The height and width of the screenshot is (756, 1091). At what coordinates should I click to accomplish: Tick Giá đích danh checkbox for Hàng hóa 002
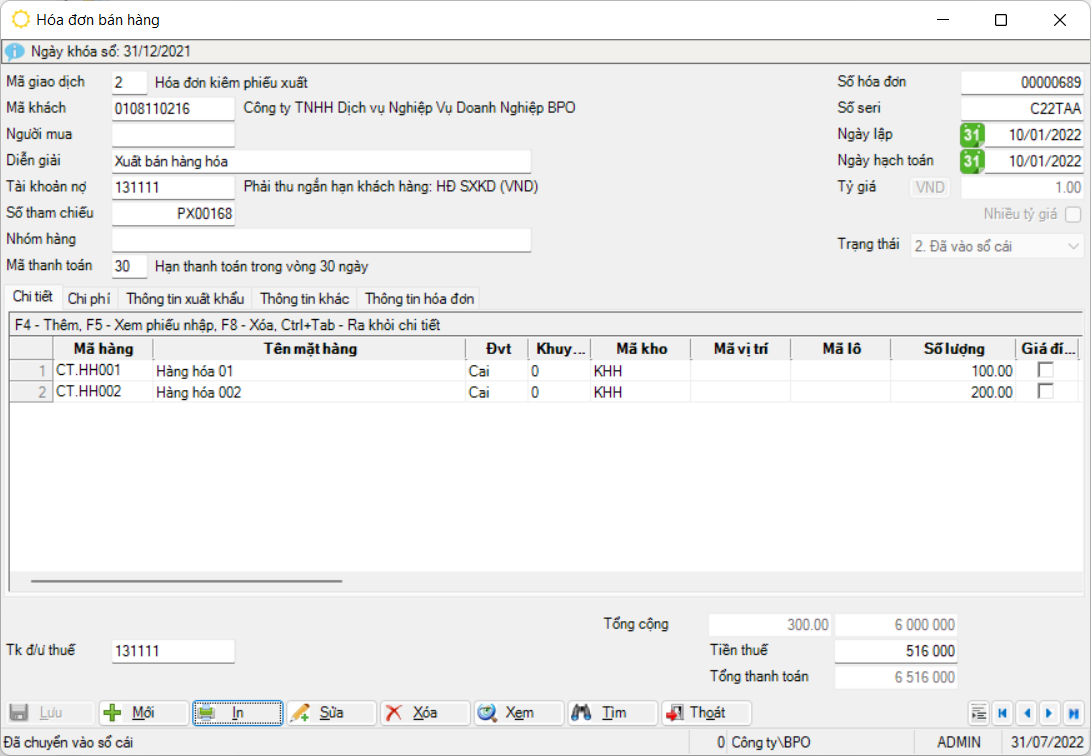(x=1046, y=393)
